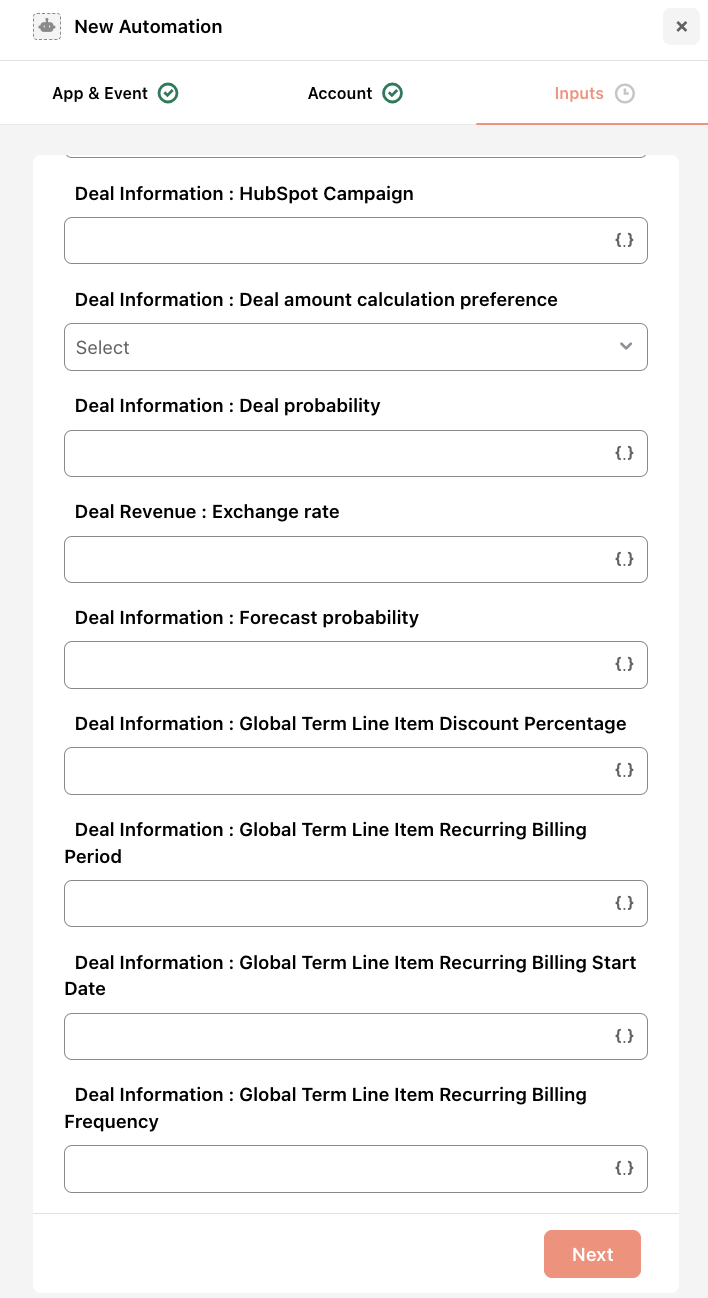Image resolution: width=708 pixels, height=1298 pixels.
Task: Close the New Automation panel
Action: point(681,27)
